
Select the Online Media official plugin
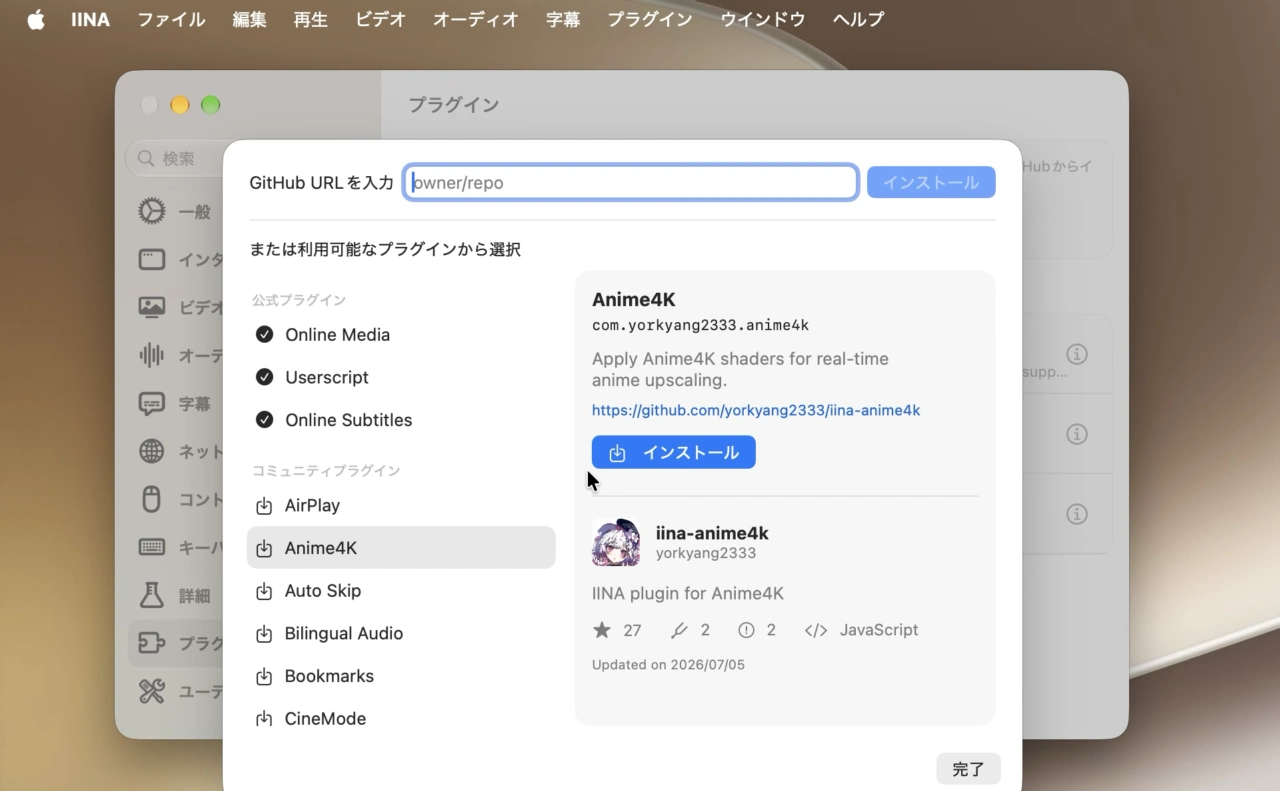401,335
